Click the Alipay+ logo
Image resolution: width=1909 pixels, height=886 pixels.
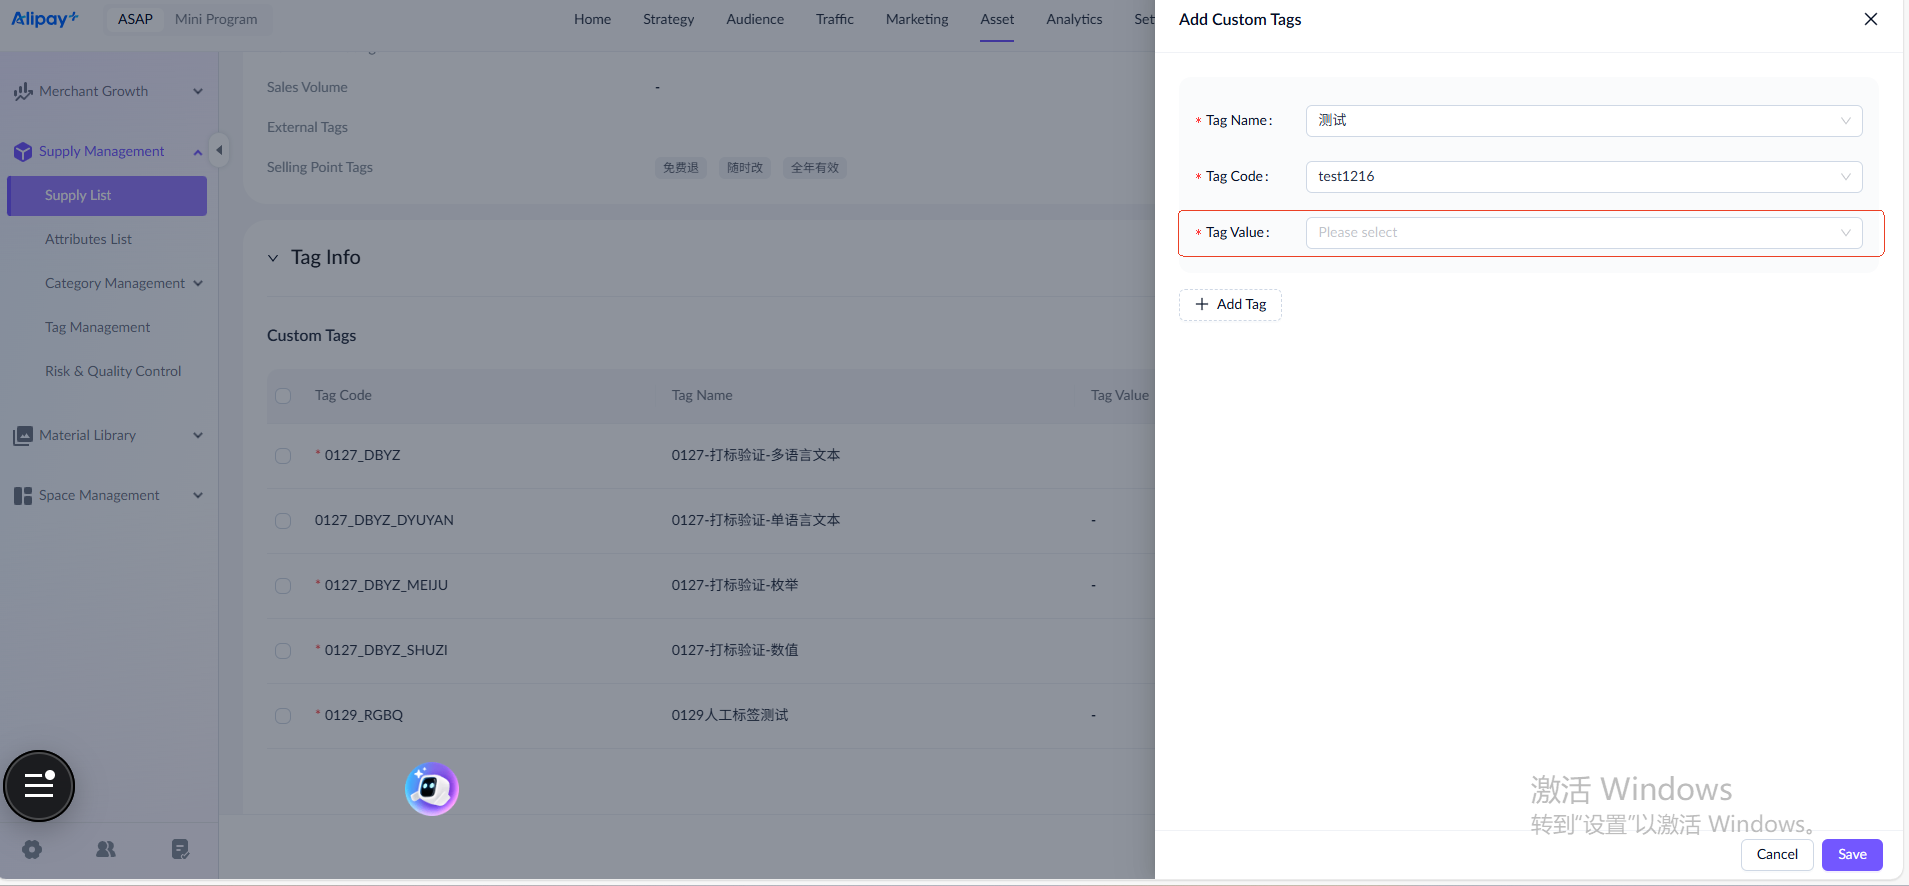tap(45, 19)
